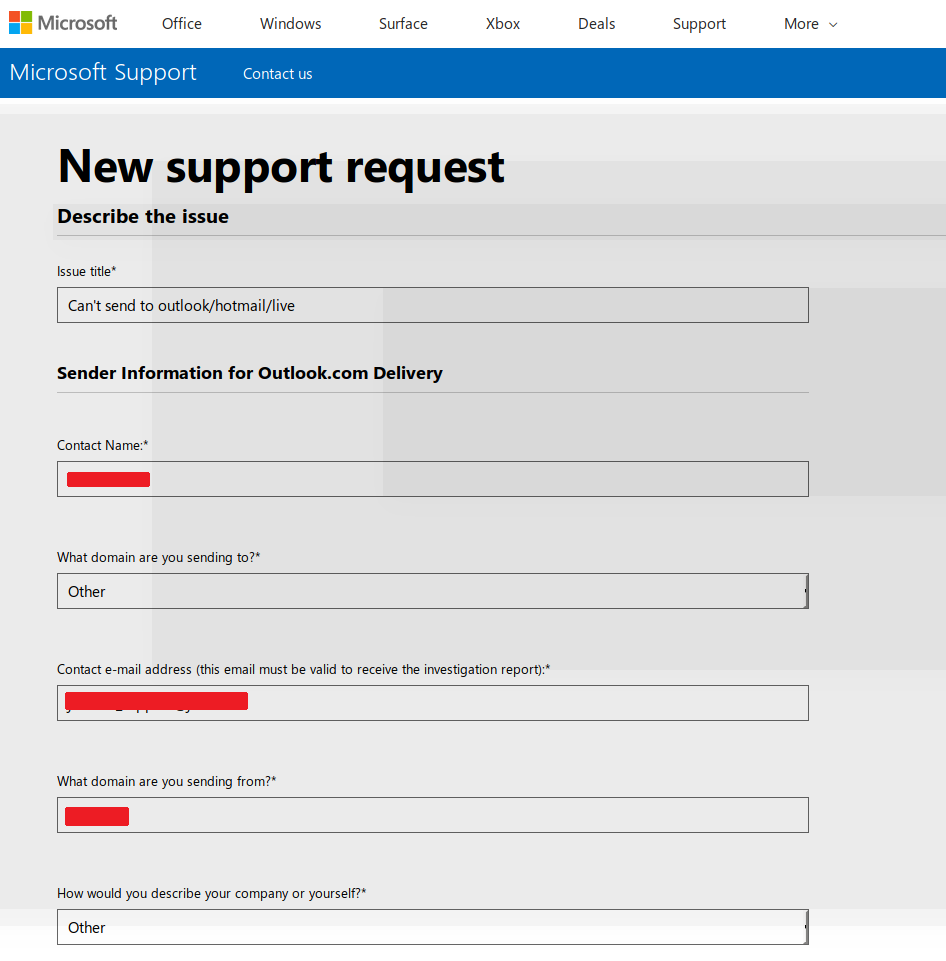Image resolution: width=946 pixels, height=961 pixels.
Task: Open the company description dropdown
Action: [433, 927]
